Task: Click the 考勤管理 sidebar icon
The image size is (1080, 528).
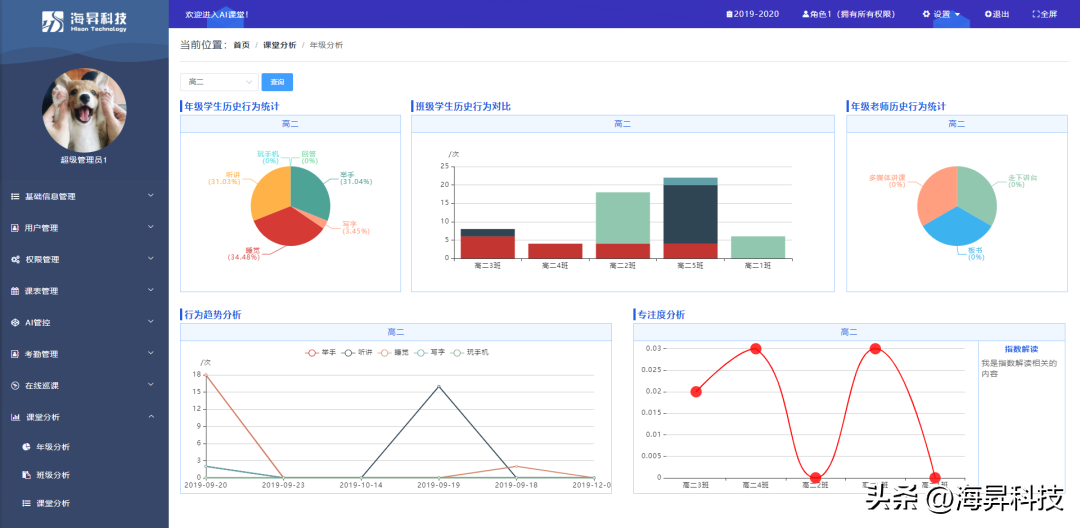Action: 15,355
